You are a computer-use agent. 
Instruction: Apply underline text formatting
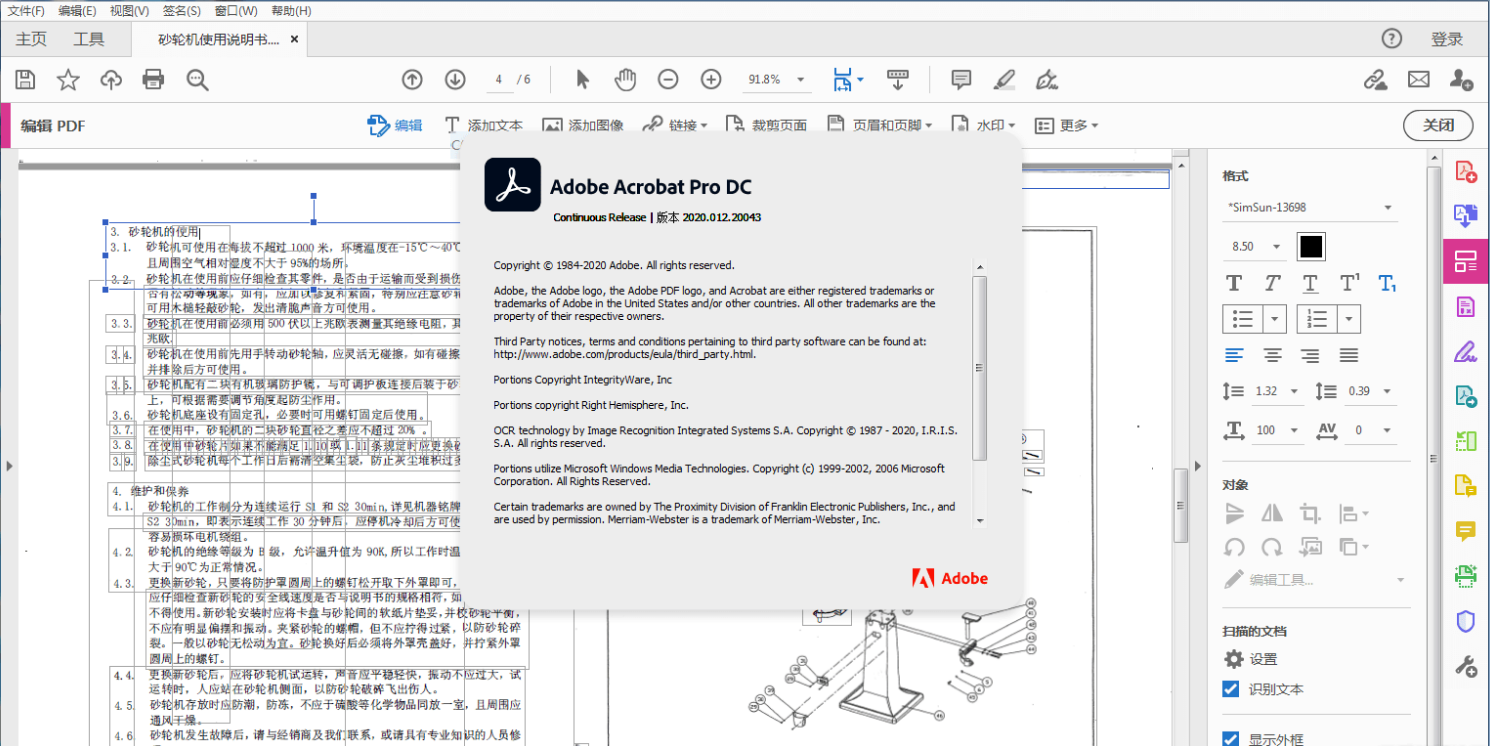(x=1310, y=284)
